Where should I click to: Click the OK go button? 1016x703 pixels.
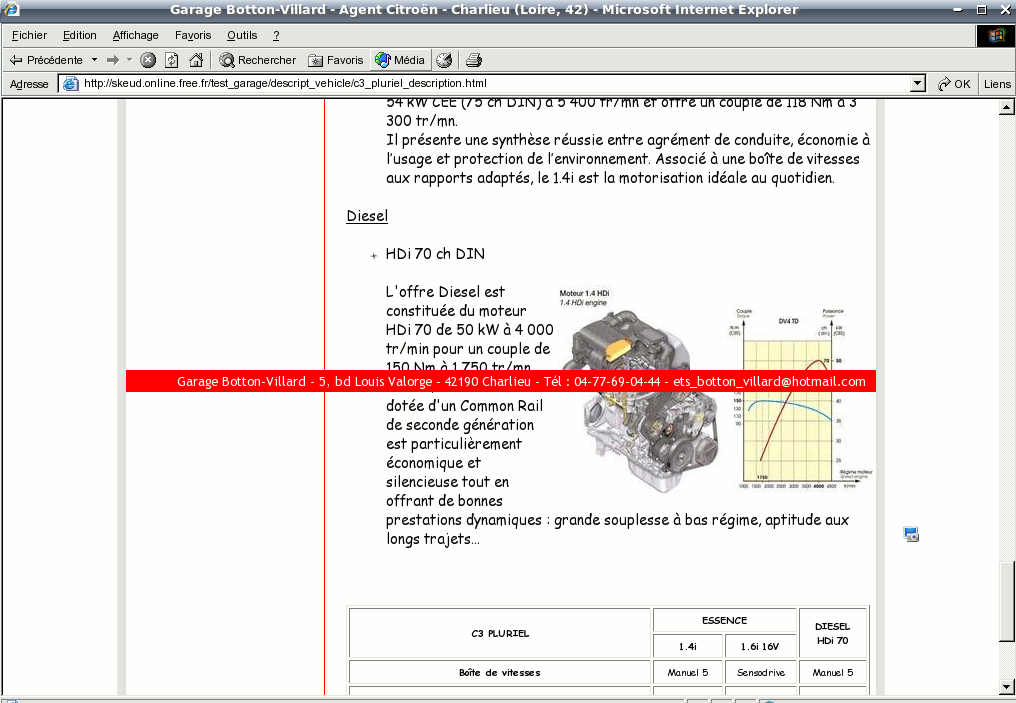[x=954, y=84]
